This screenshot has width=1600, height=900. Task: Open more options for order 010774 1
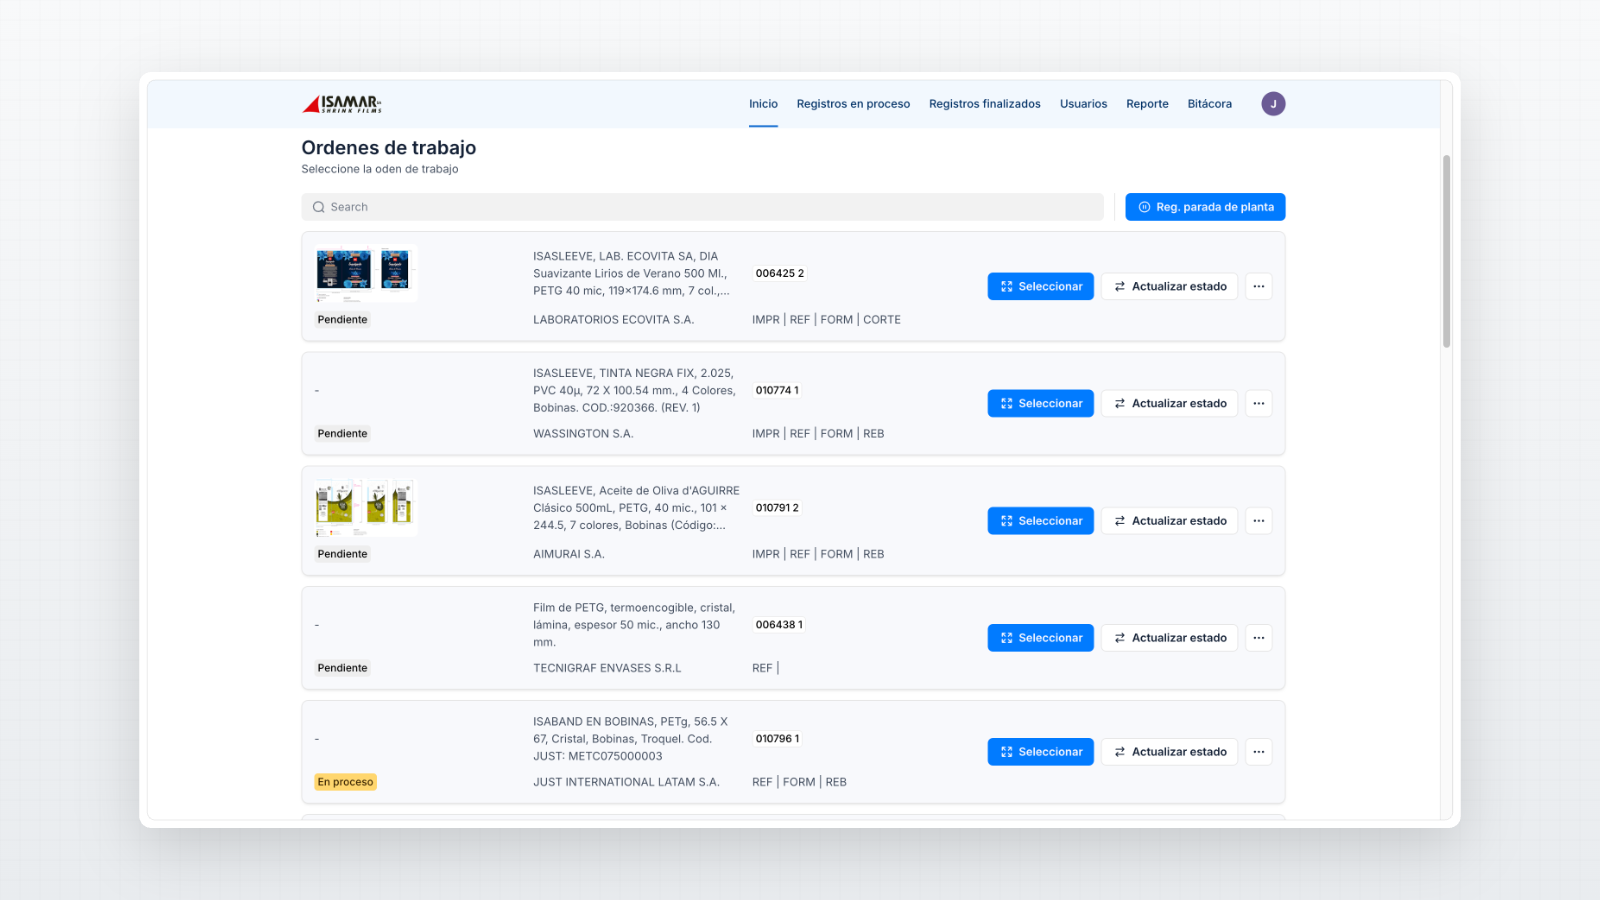pos(1259,404)
